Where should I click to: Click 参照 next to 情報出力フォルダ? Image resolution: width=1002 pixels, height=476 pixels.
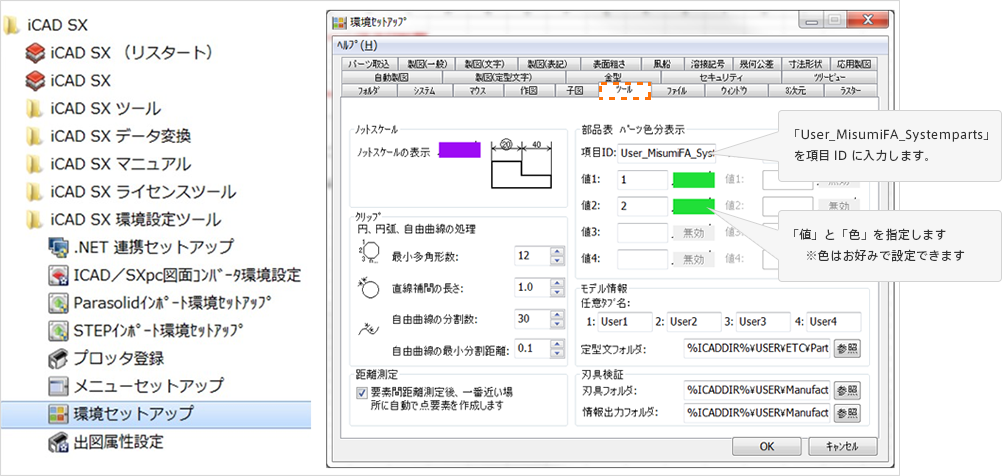(847, 412)
